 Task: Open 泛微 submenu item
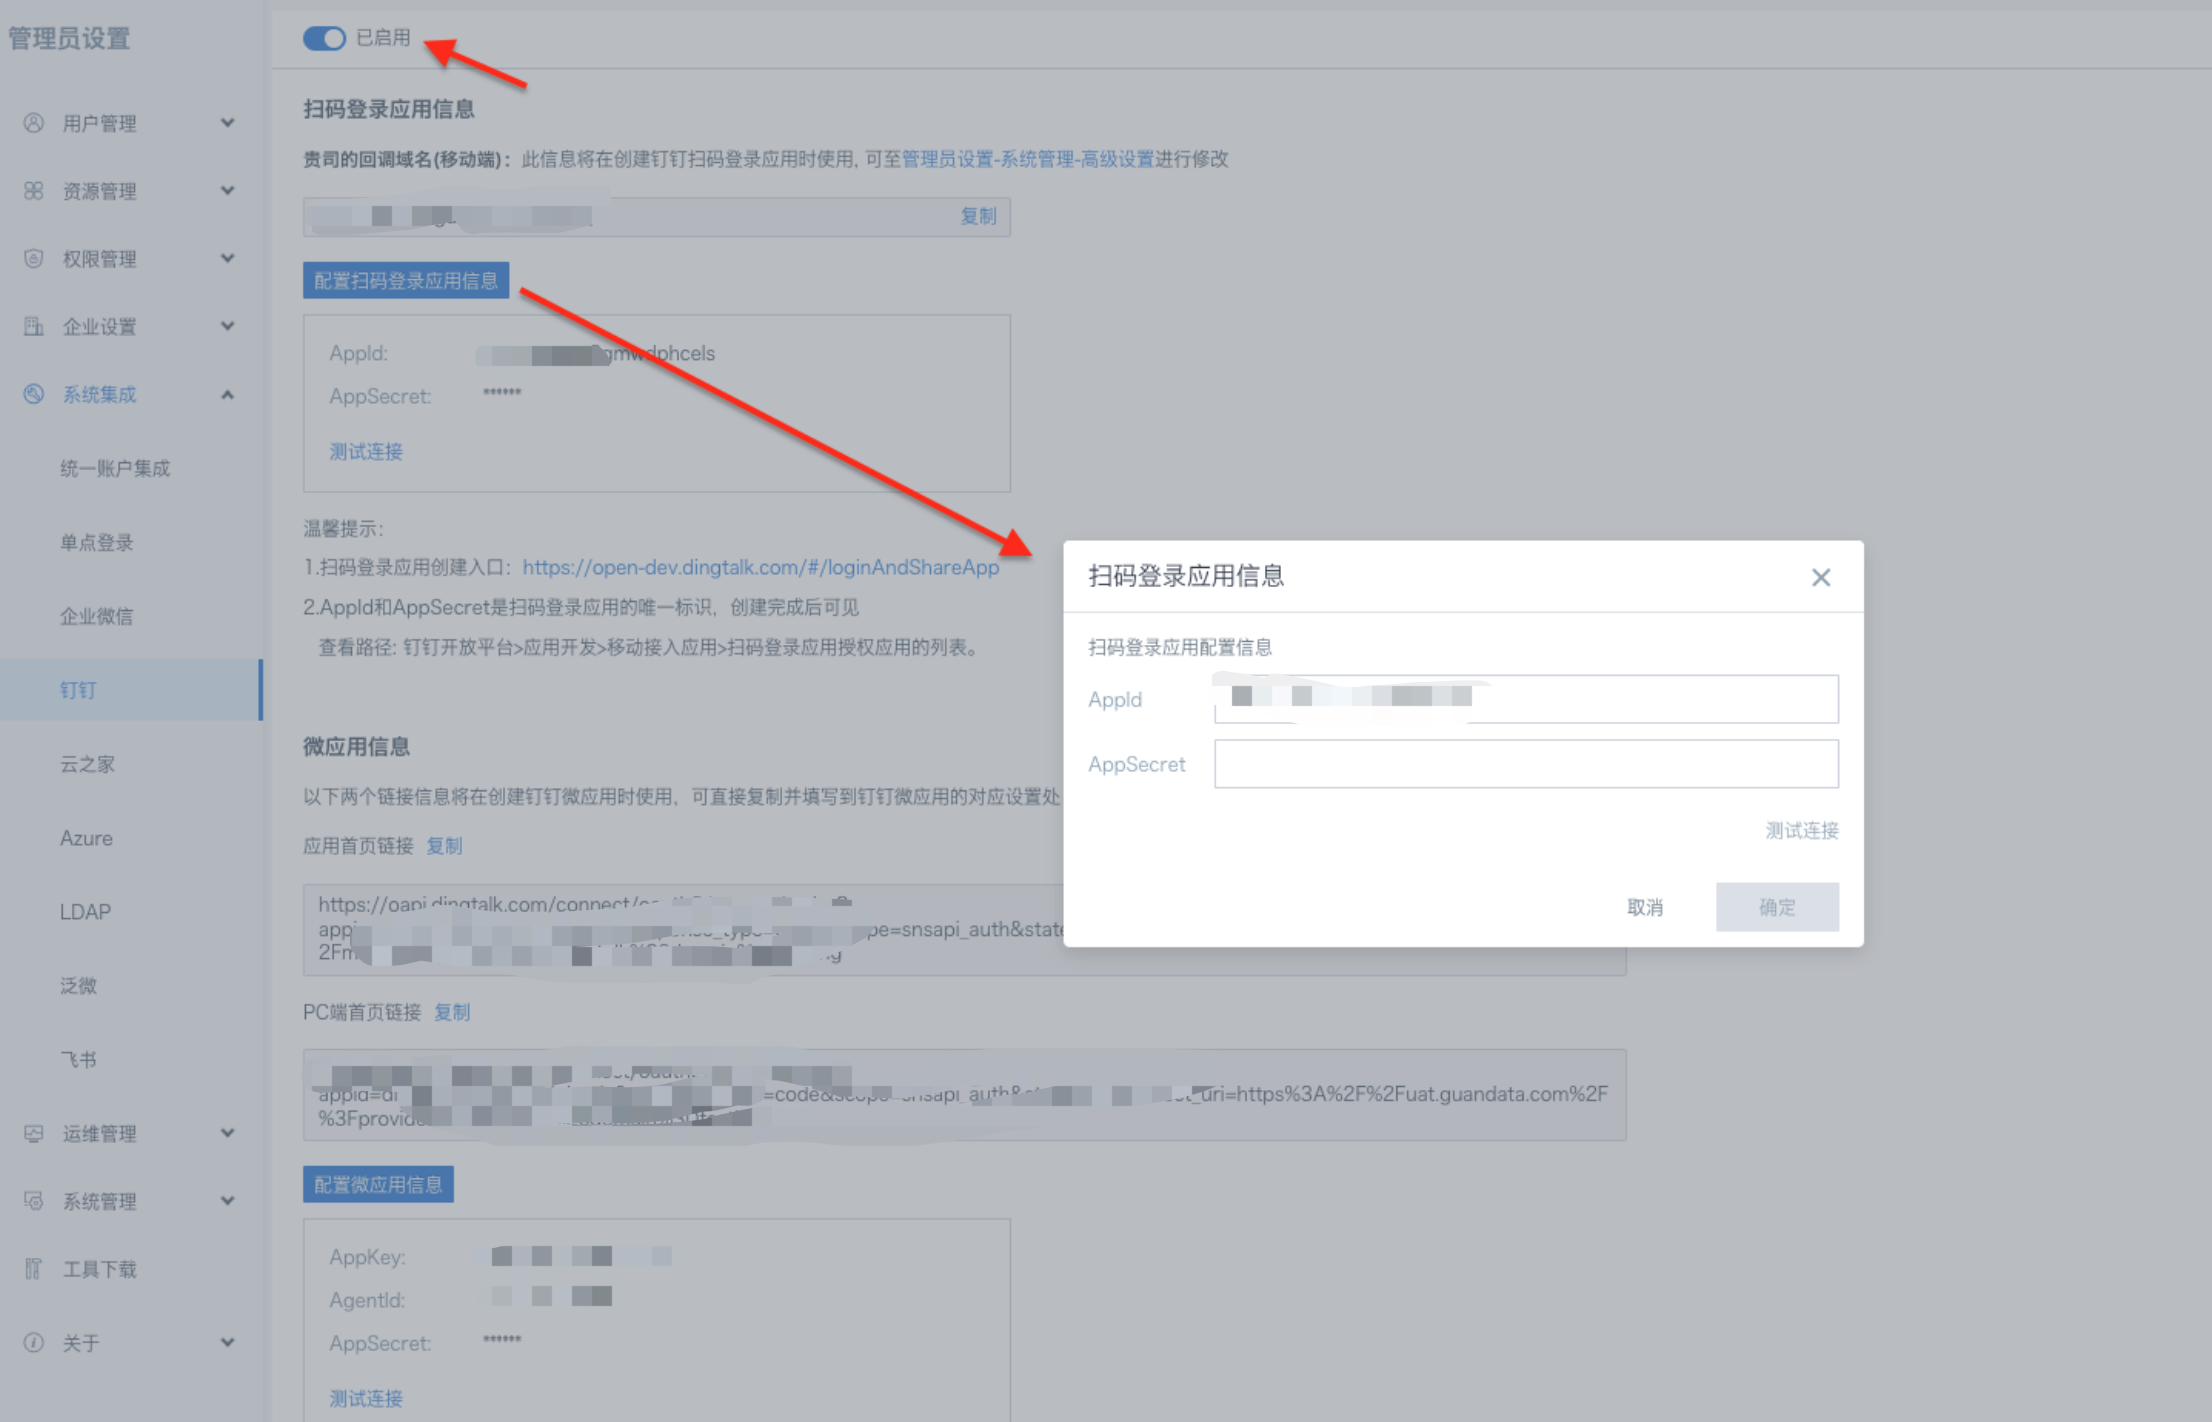[x=78, y=986]
